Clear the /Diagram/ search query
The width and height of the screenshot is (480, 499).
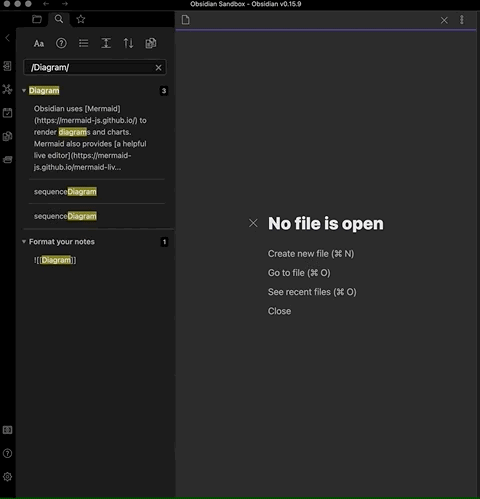(x=158, y=68)
